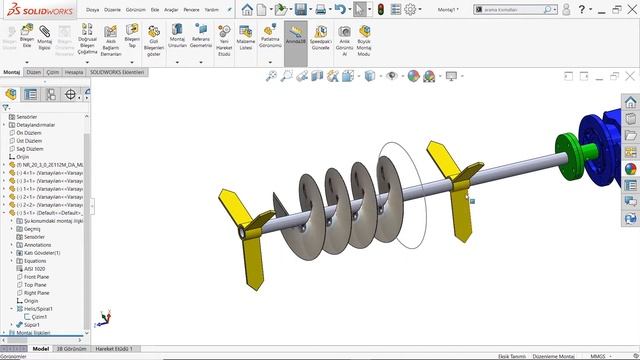This screenshot has width=640, height=360.
Task: Click Speedpak'ı Güncelle icon
Action: pyautogui.click(x=320, y=31)
